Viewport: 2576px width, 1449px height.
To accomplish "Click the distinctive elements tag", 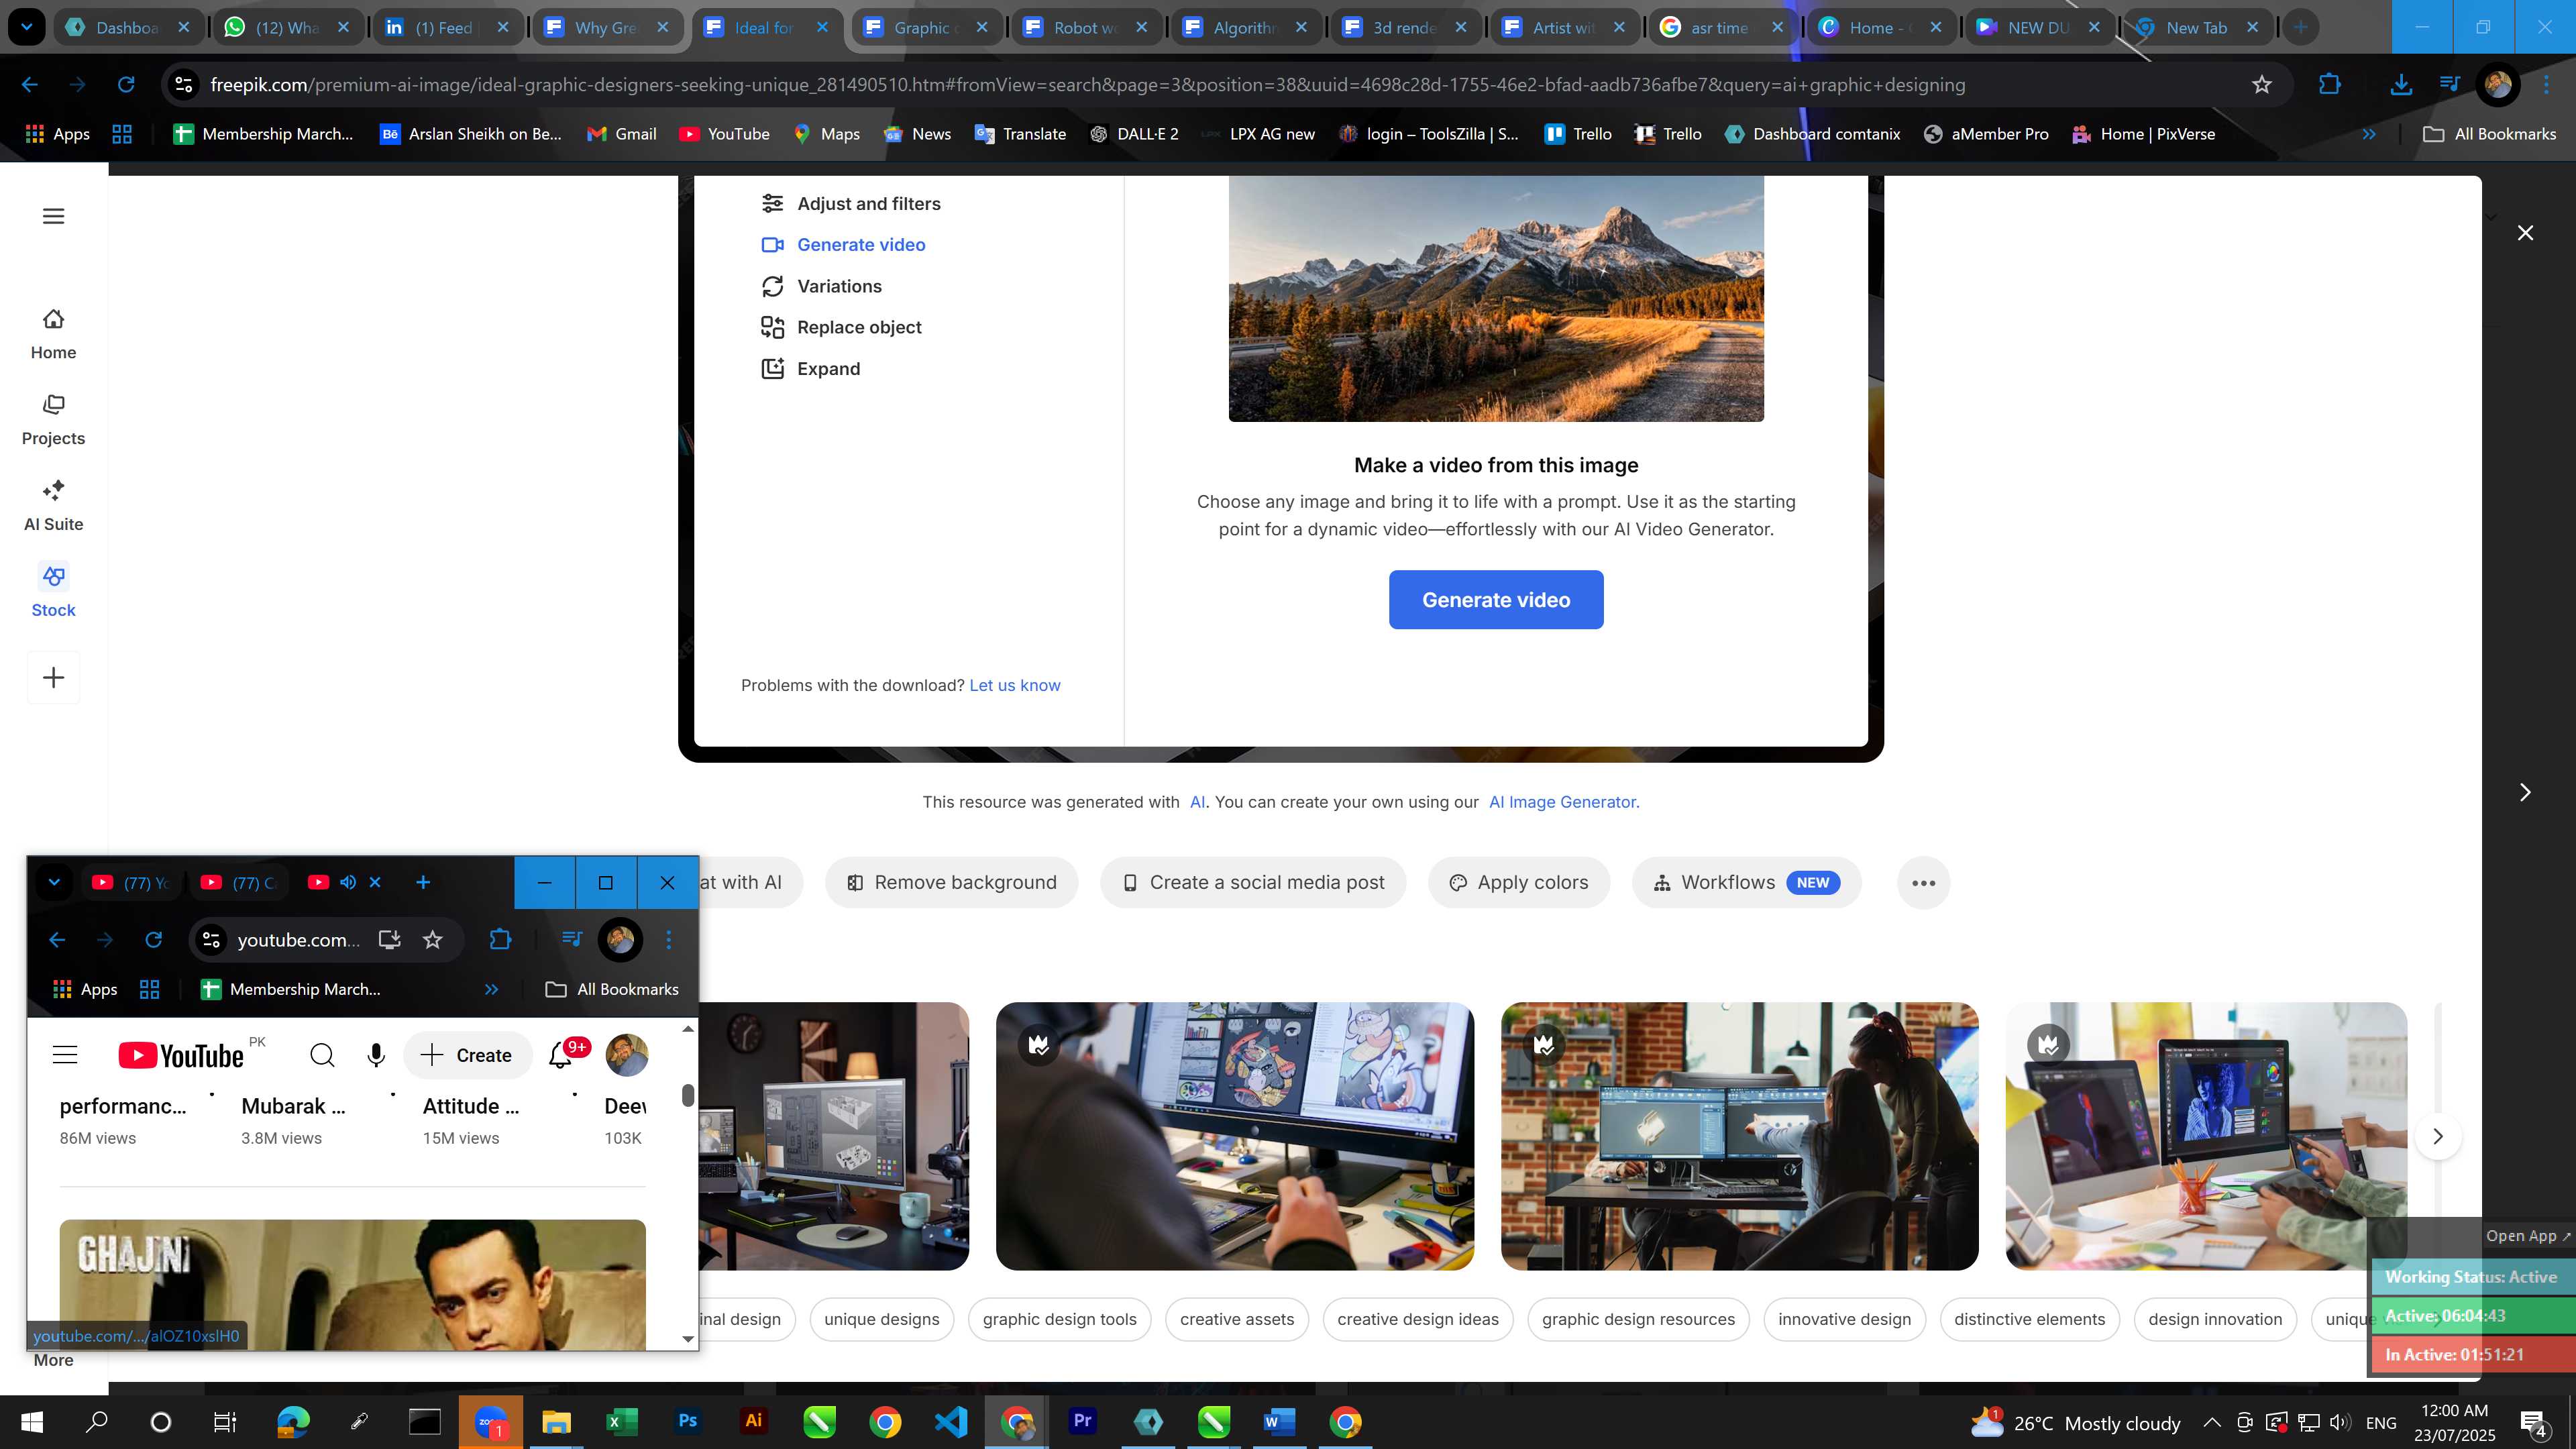I will pos(2029,1320).
